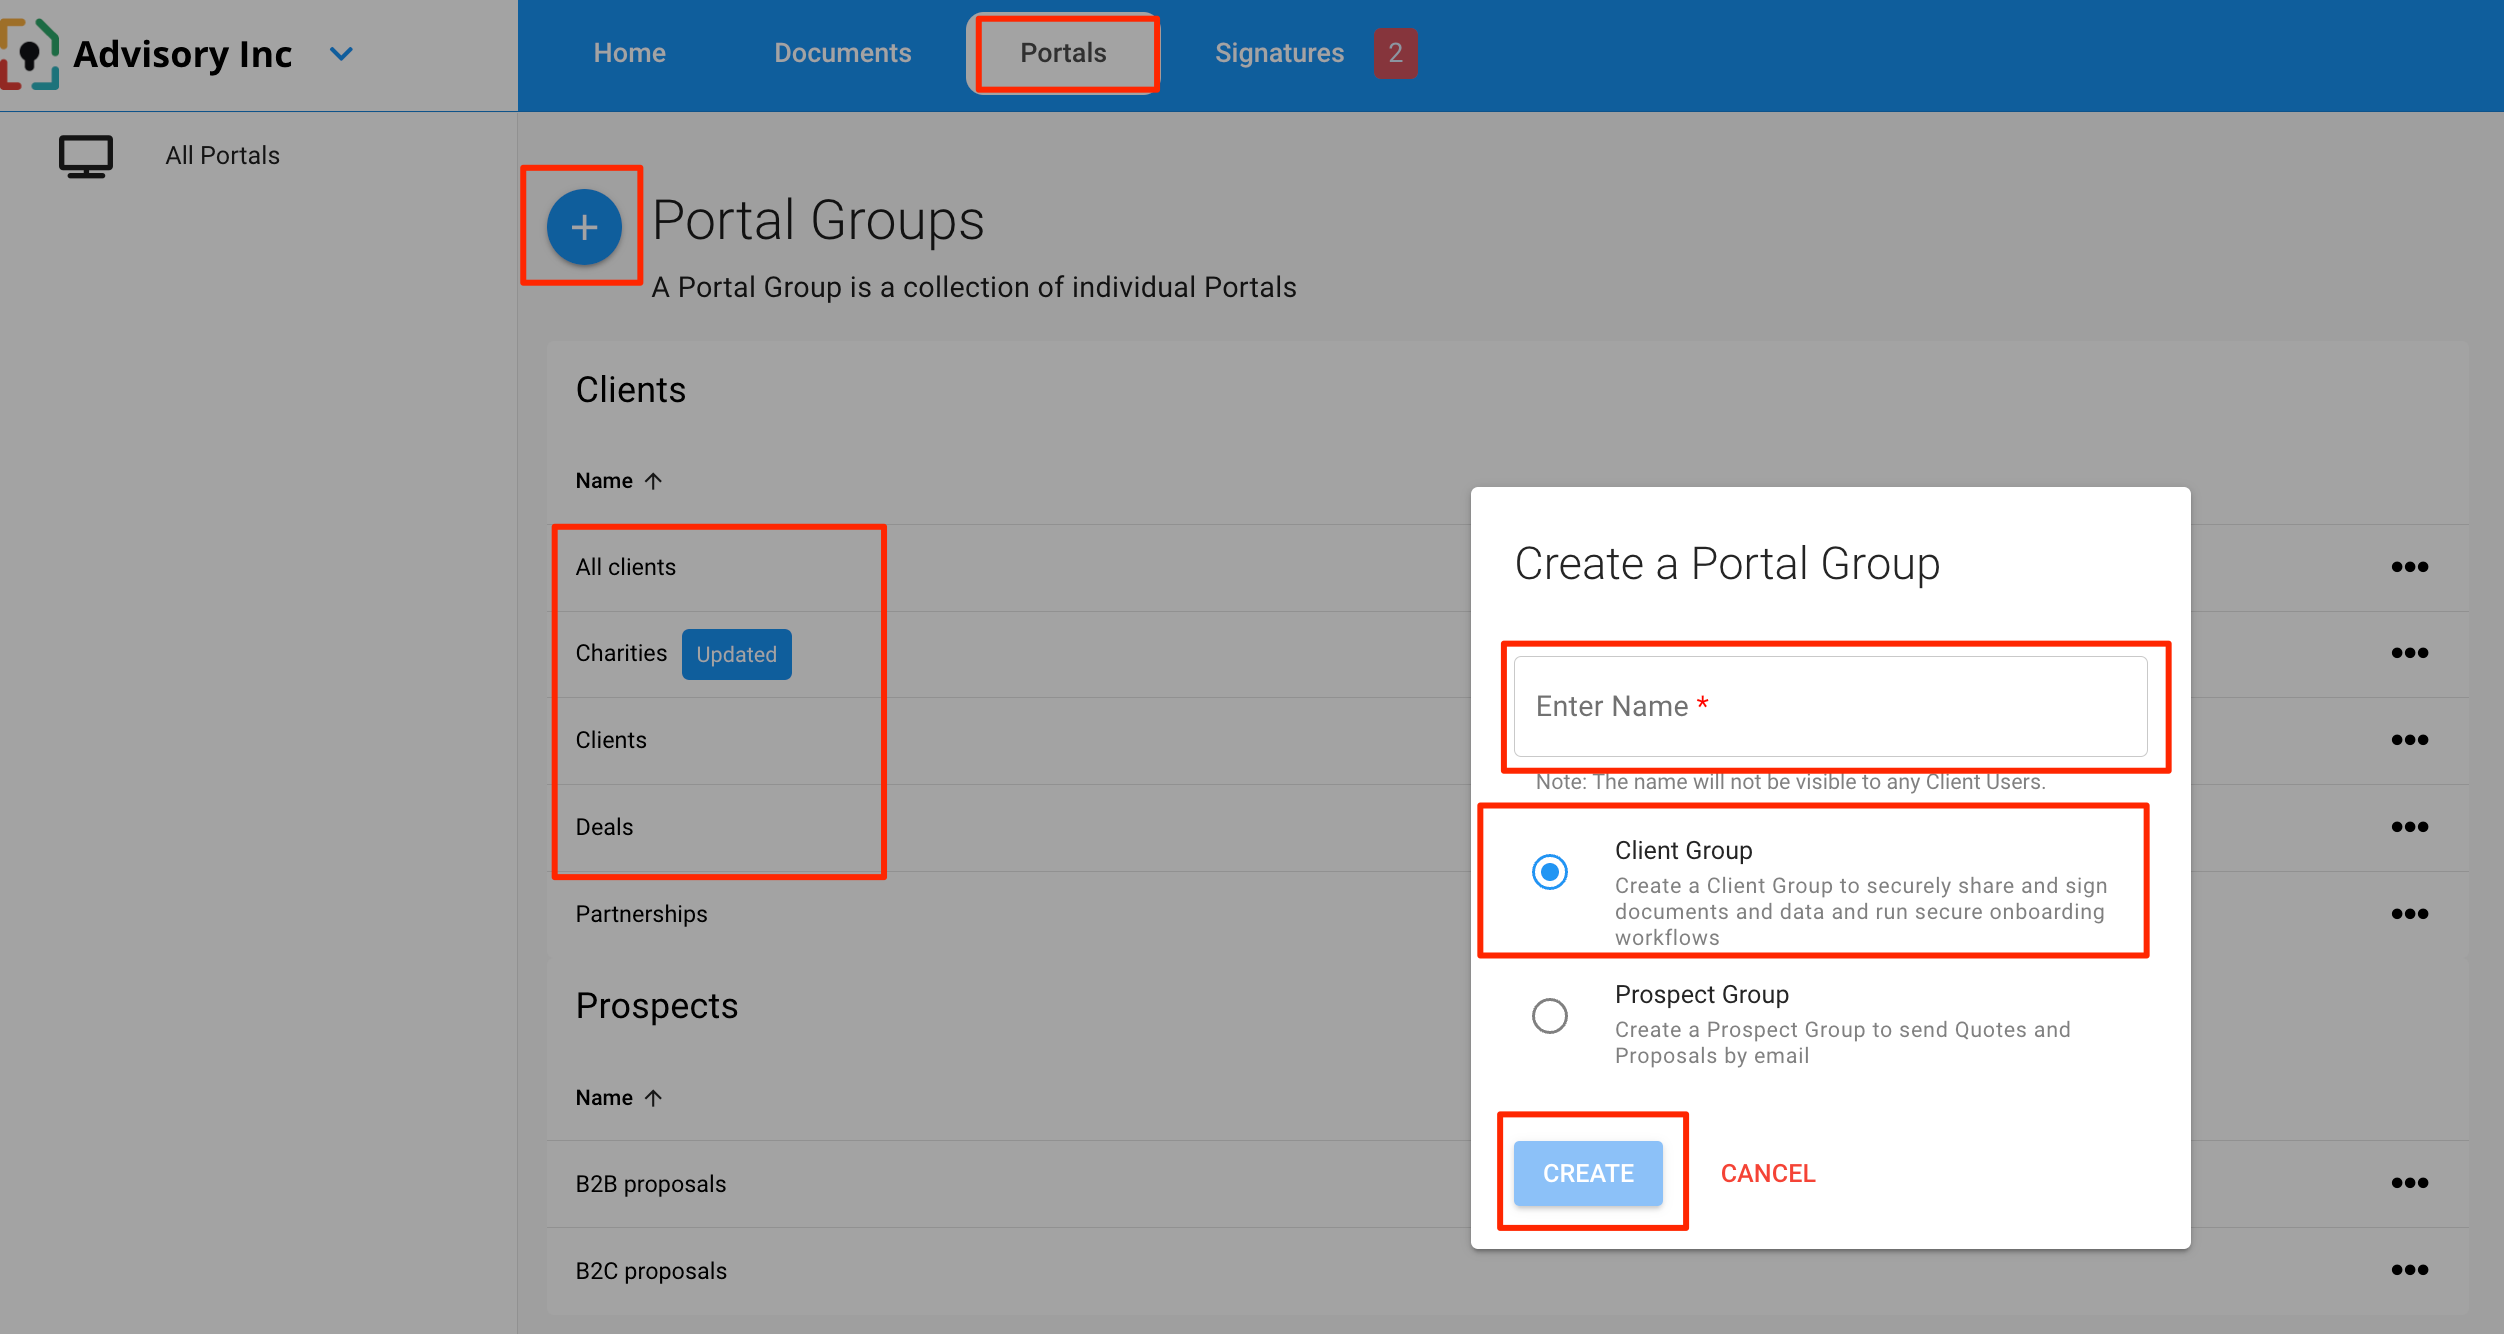The width and height of the screenshot is (2504, 1334).
Task: Go to the Home tab
Action: pos(629,53)
